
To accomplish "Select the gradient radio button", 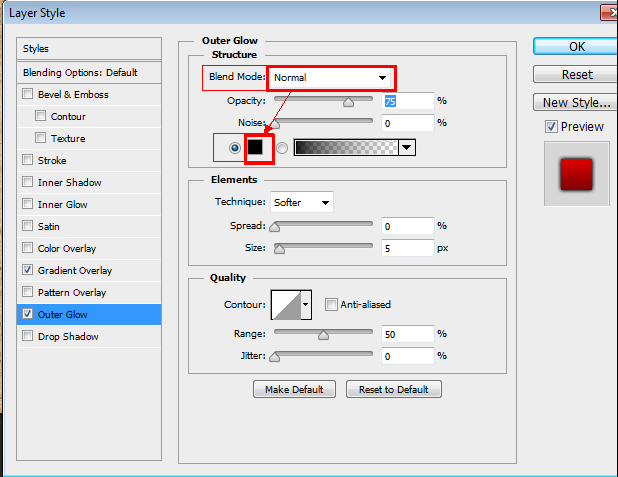I will point(282,148).
